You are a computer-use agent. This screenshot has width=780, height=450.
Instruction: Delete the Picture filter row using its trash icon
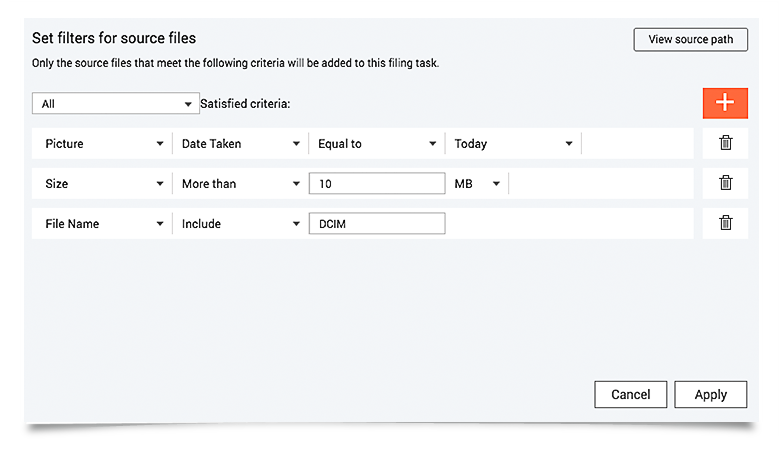point(726,143)
